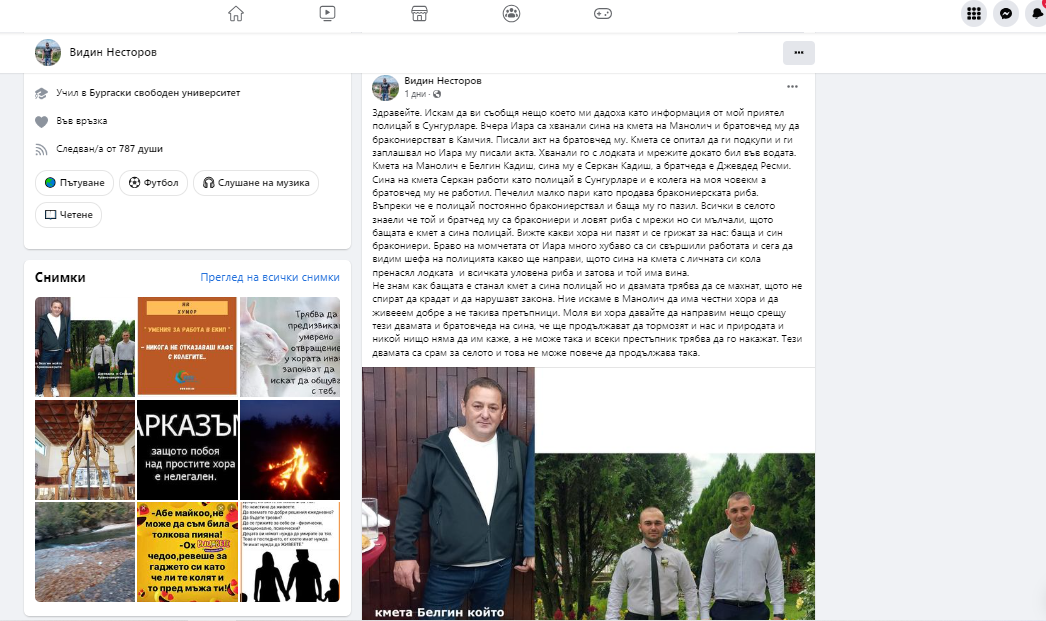
Task: Open the apps grid menu icon
Action: click(x=974, y=13)
